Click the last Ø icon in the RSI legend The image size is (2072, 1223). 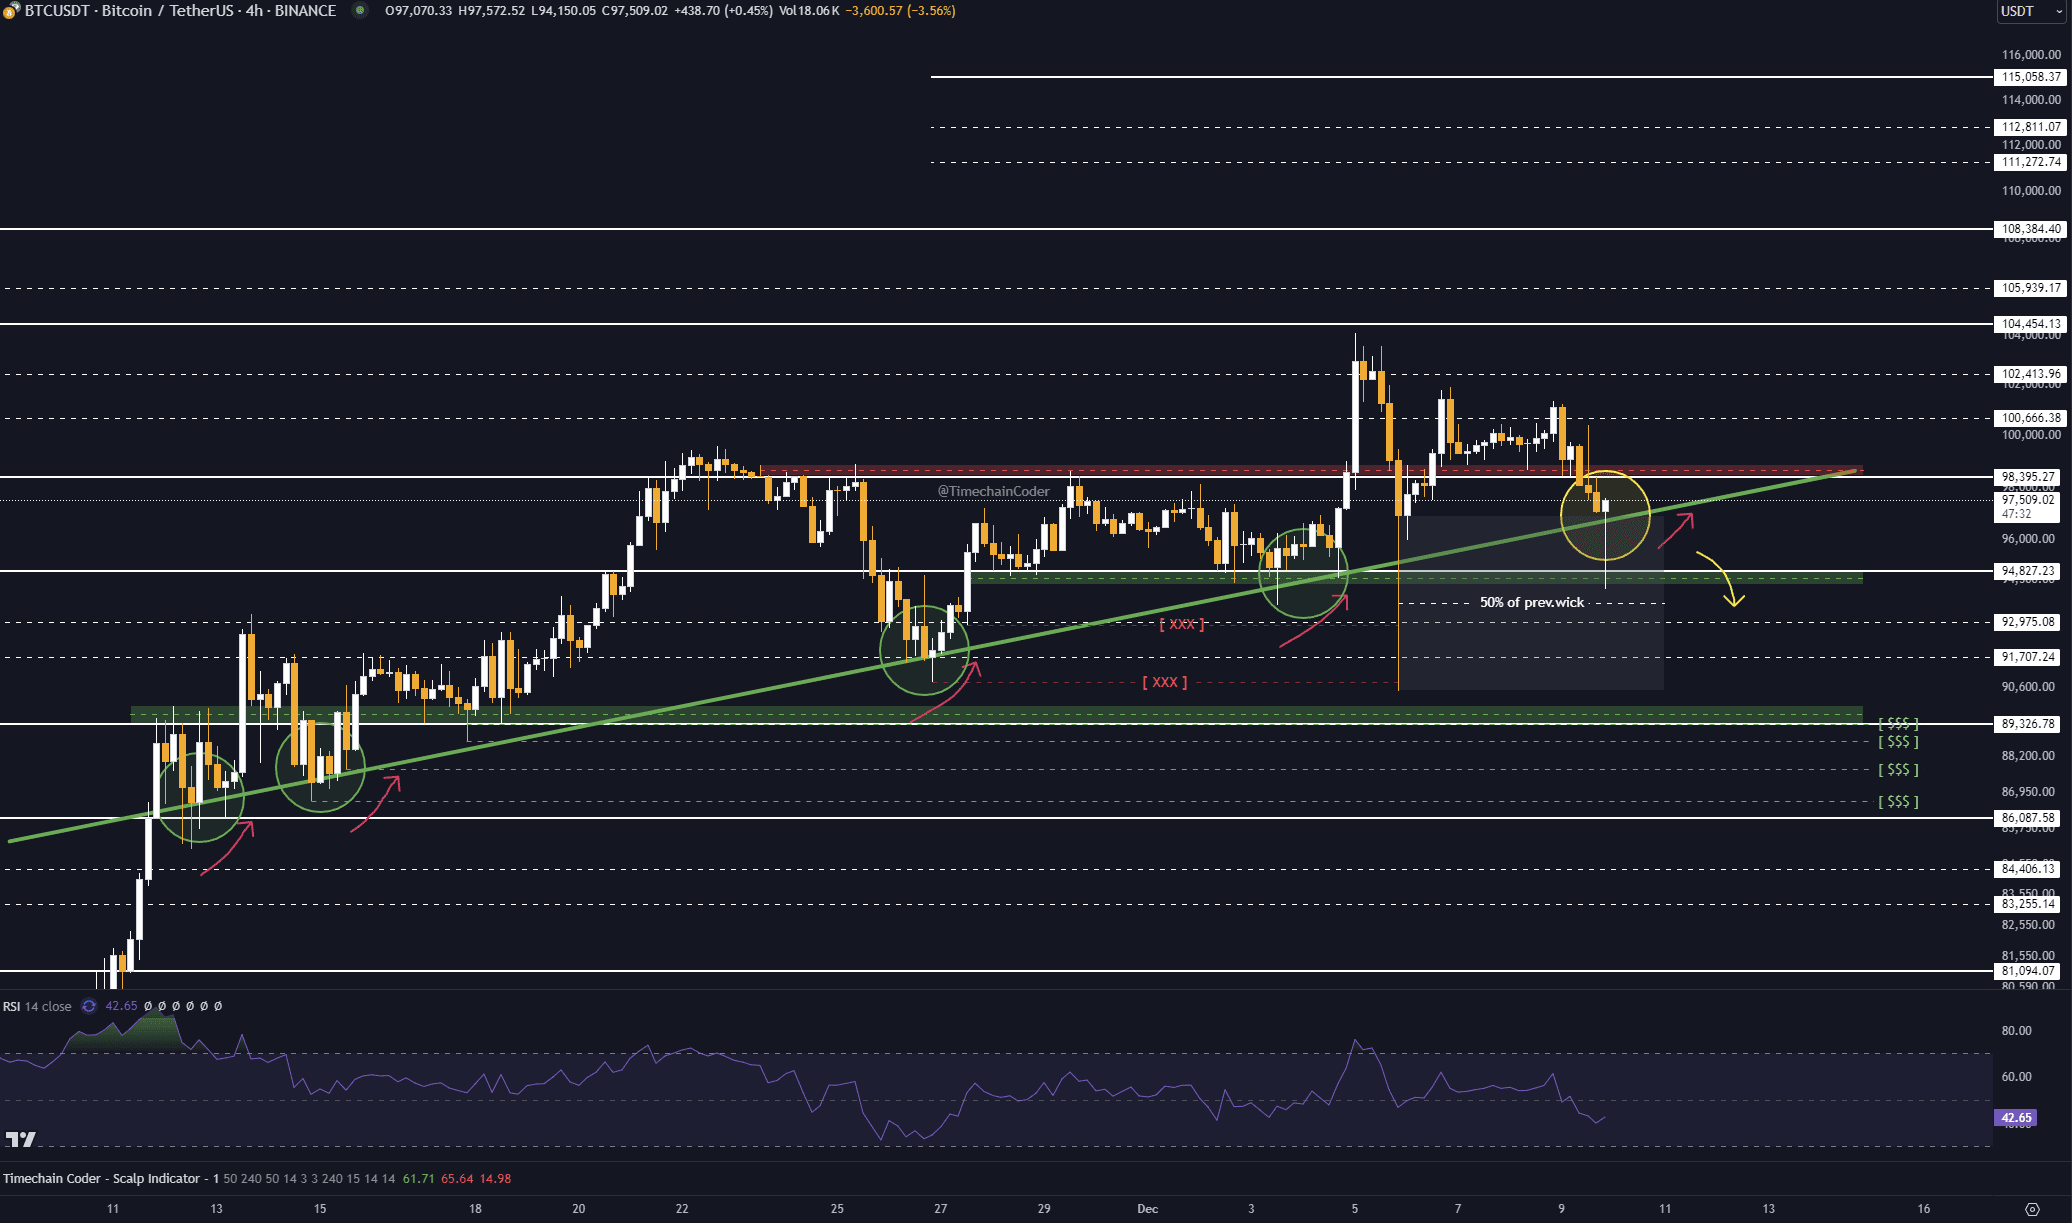click(x=217, y=1006)
